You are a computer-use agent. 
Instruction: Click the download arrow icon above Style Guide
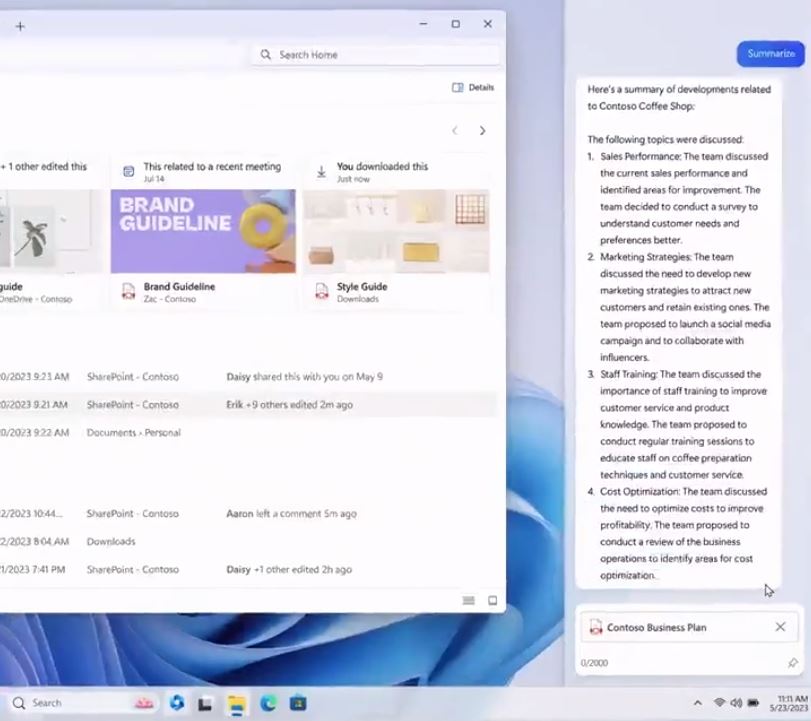[x=321, y=172]
